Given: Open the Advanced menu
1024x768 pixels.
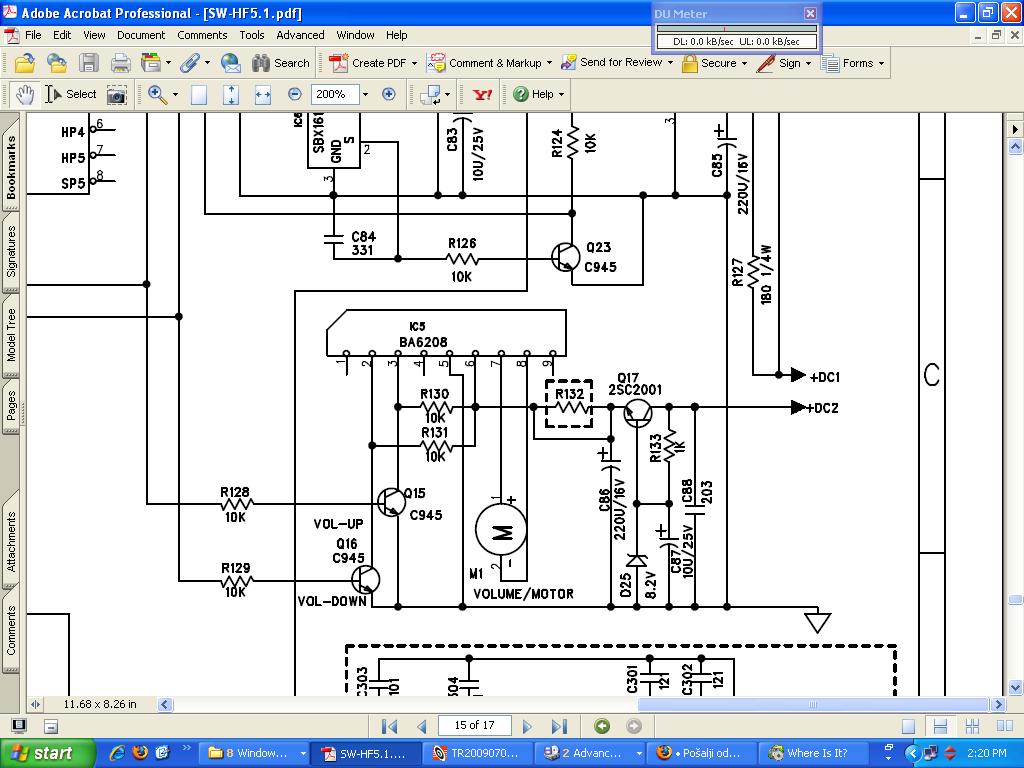Looking at the screenshot, I should coord(300,35).
